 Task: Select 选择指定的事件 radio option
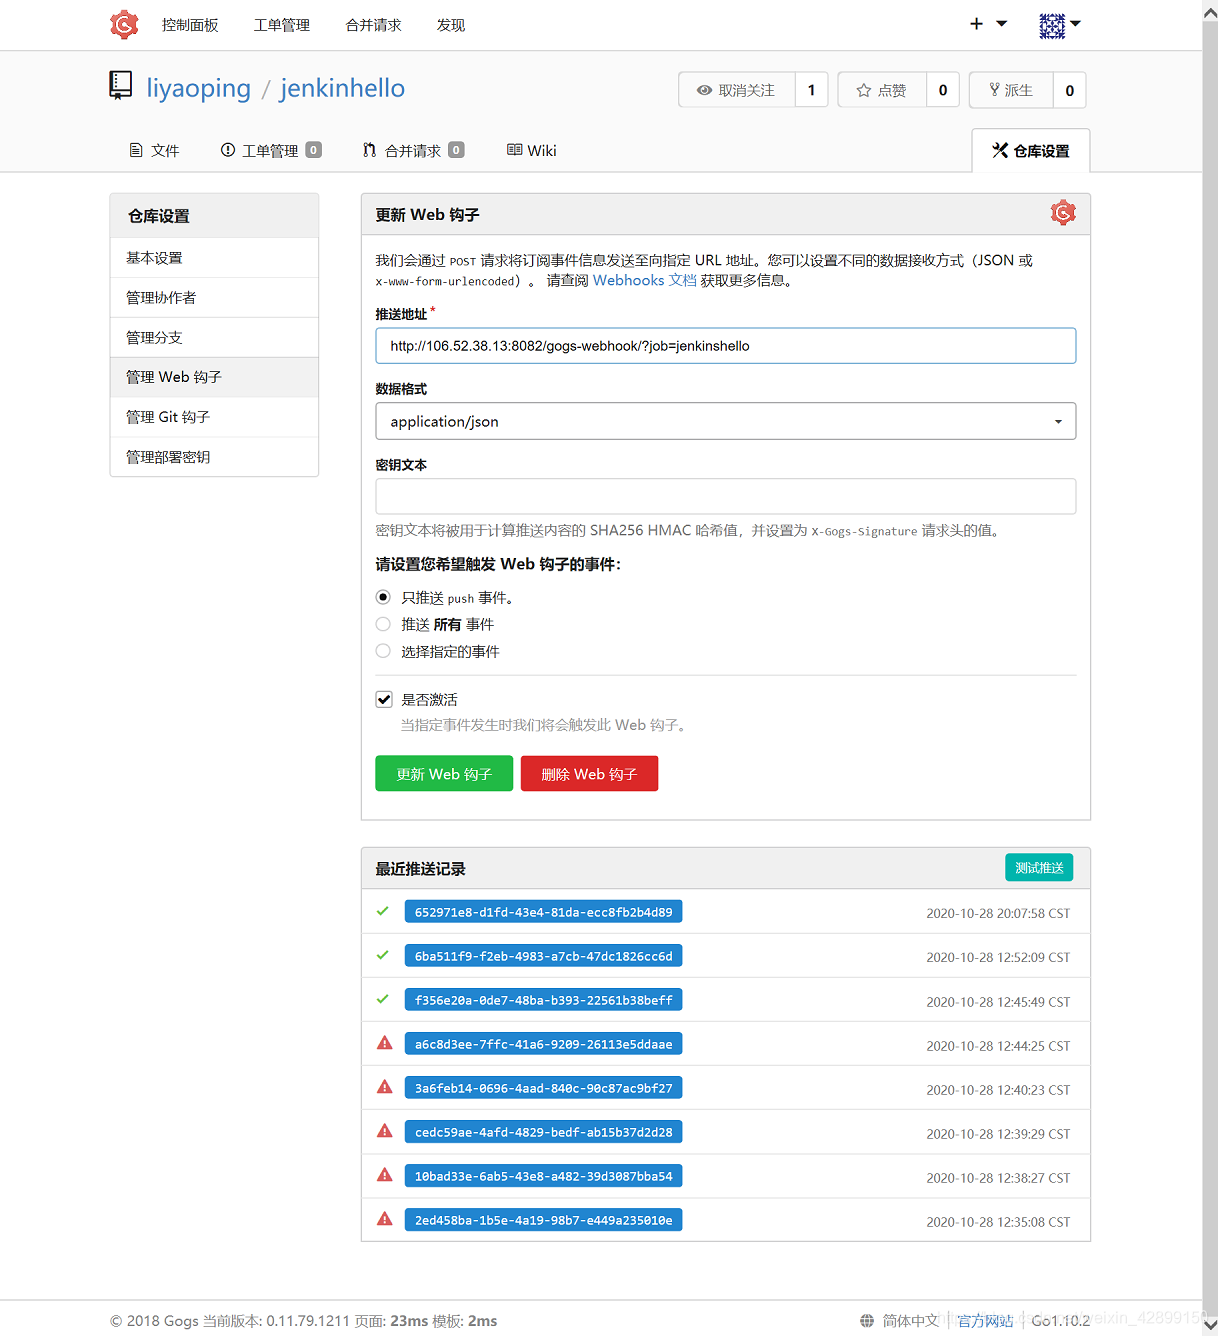tap(383, 651)
